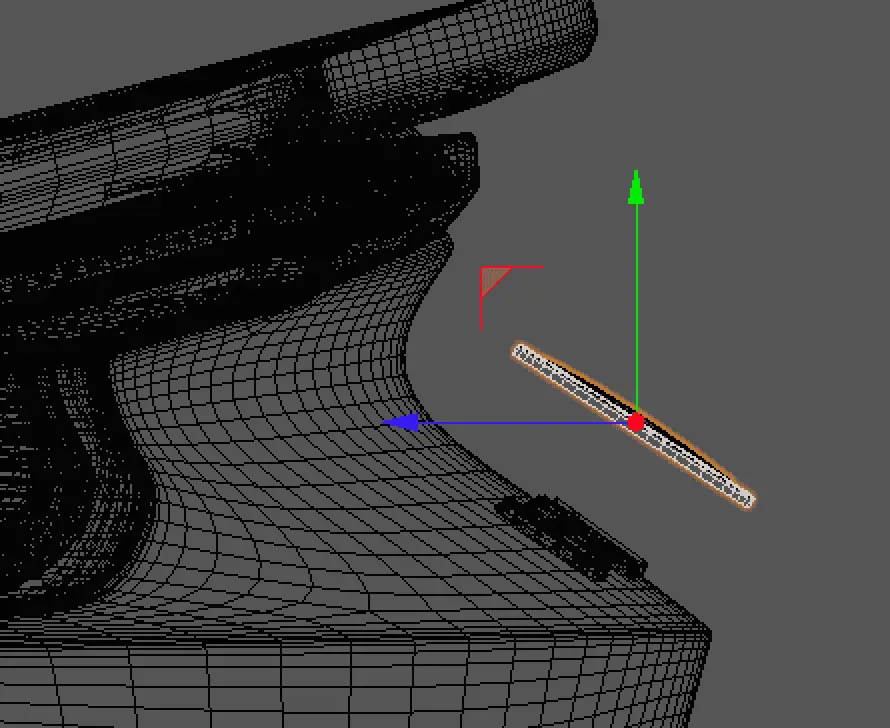Click the red dot at the gizmo center

coord(636,423)
